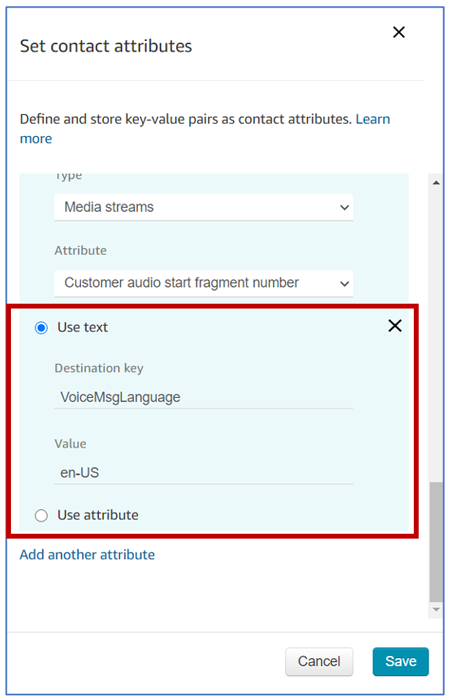450x700 pixels.
Task: Save the contact attributes
Action: click(x=401, y=661)
